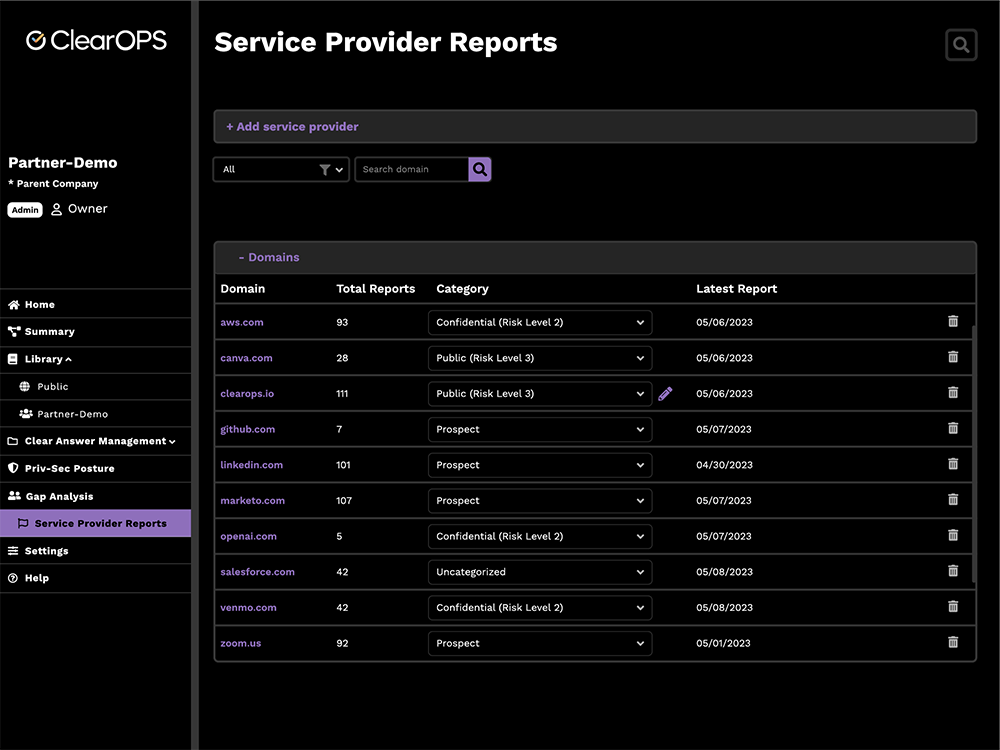Image resolution: width=1000 pixels, height=750 pixels.
Task: Click the Latest Report column header
Action: [x=737, y=289]
